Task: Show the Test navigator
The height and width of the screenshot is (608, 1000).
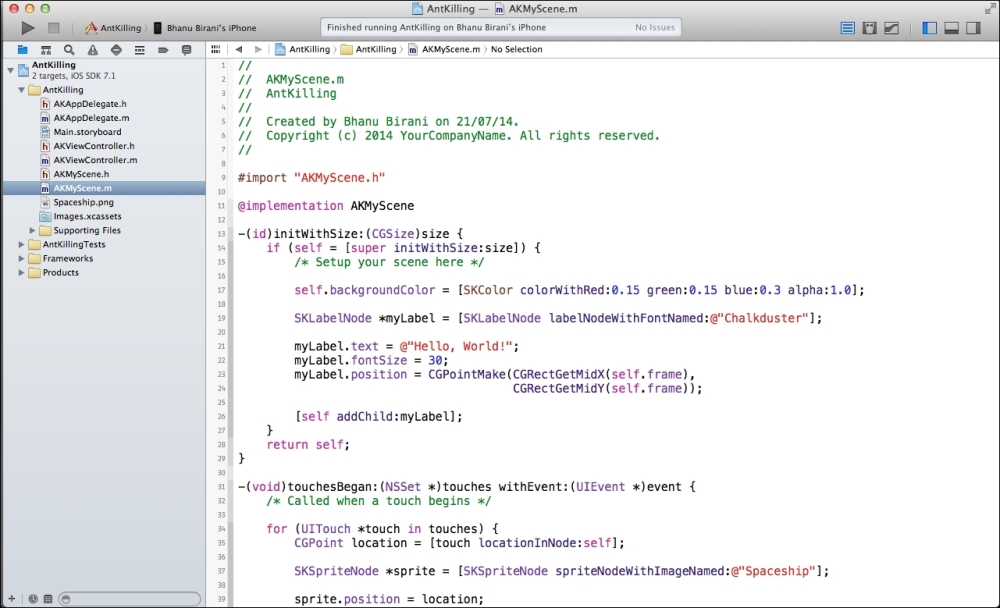Action: coord(115,49)
